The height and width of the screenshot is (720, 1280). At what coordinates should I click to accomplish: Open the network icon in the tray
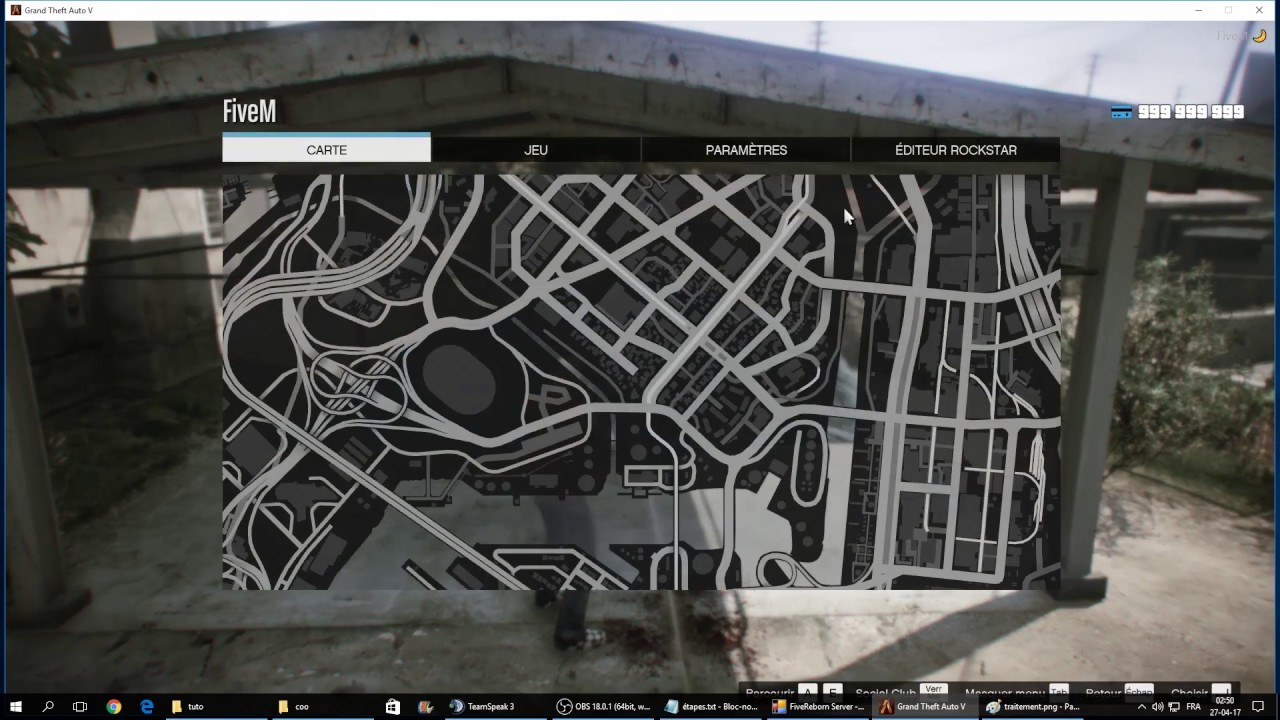tap(1174, 706)
